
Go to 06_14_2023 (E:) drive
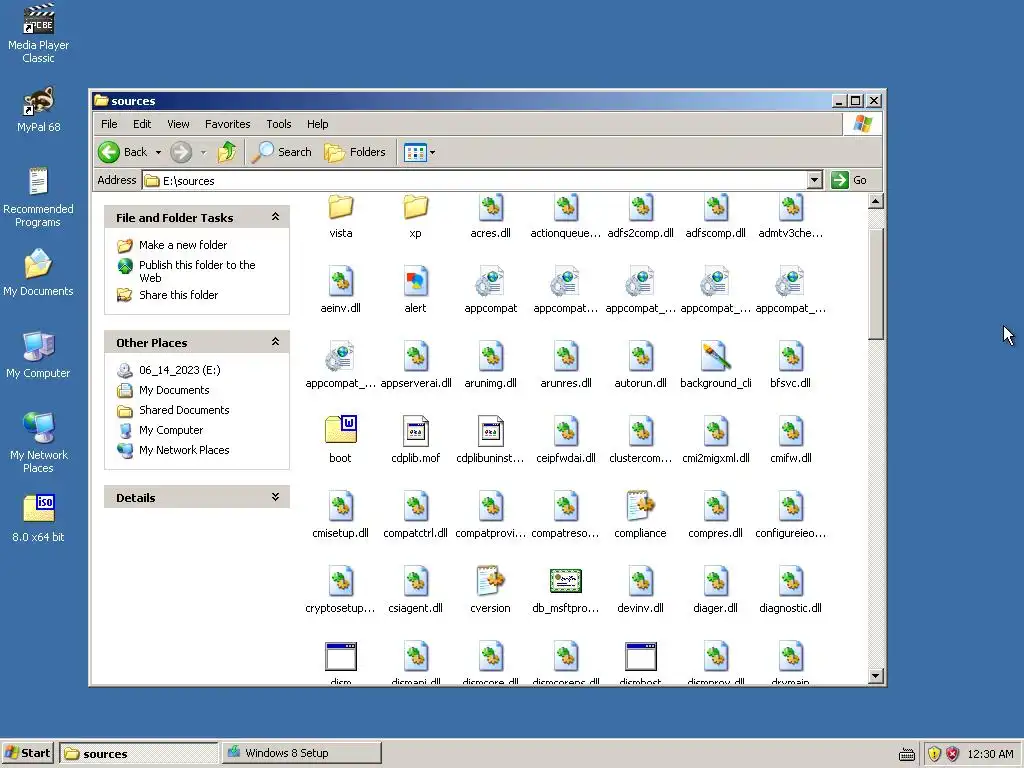[x=180, y=370]
